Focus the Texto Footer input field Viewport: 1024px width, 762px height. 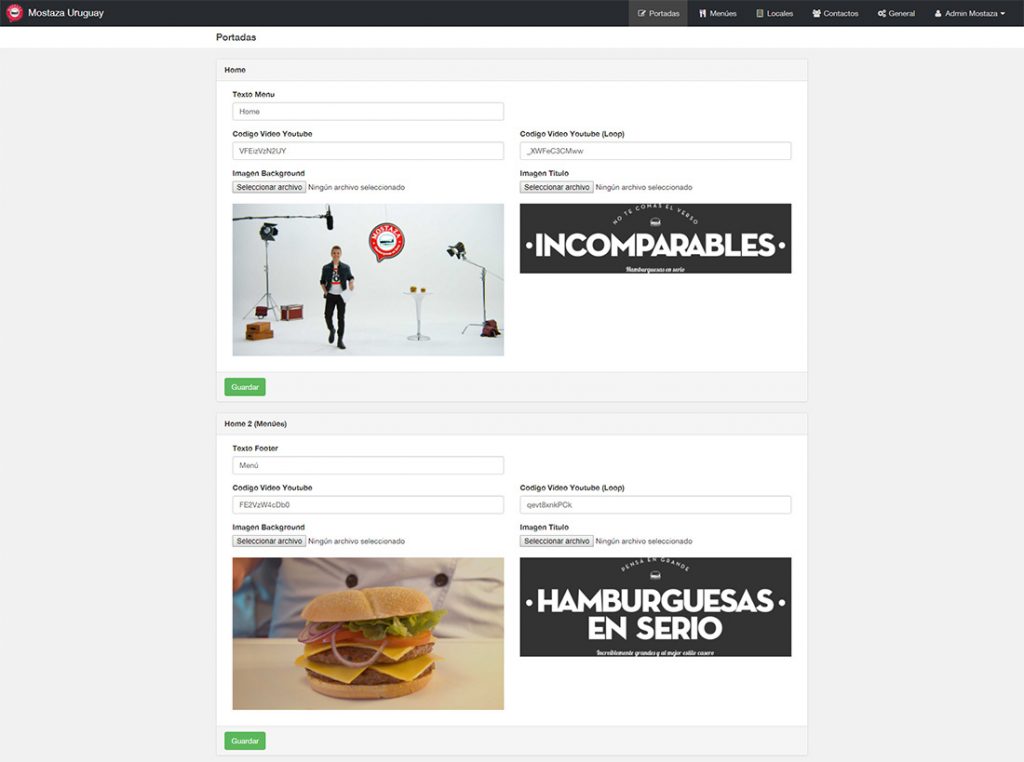coord(368,466)
